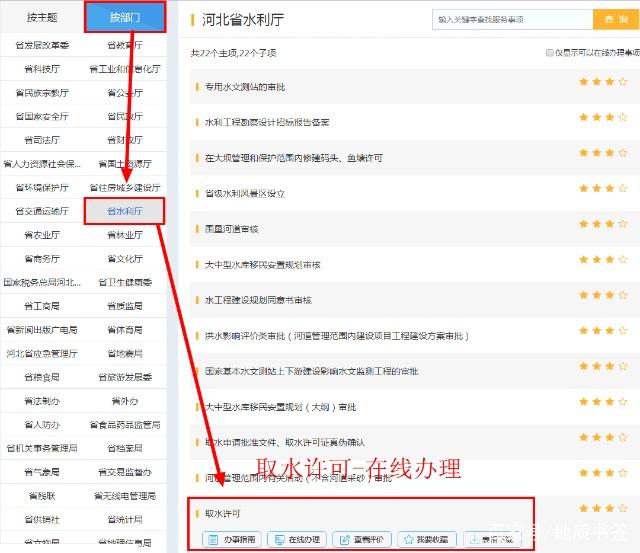The width and height of the screenshot is (640, 553).
Task: Select 省水利厅 in department list
Action: 124,211
